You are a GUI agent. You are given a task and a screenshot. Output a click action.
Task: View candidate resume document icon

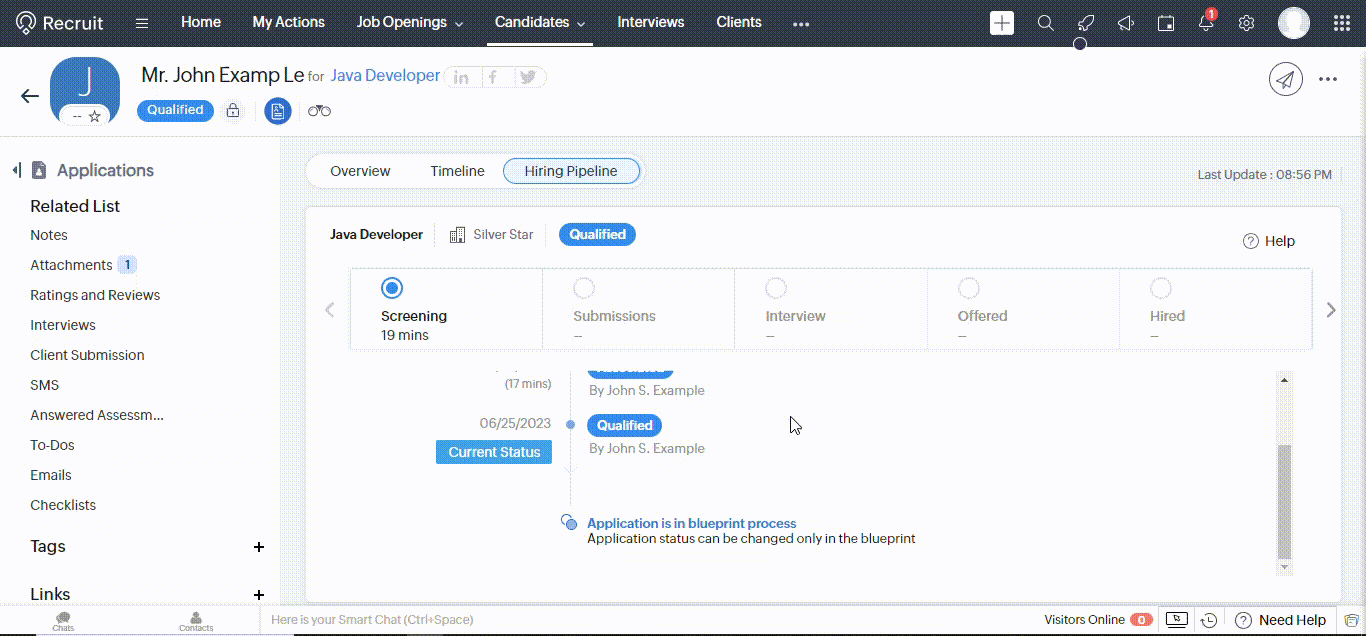[277, 110]
